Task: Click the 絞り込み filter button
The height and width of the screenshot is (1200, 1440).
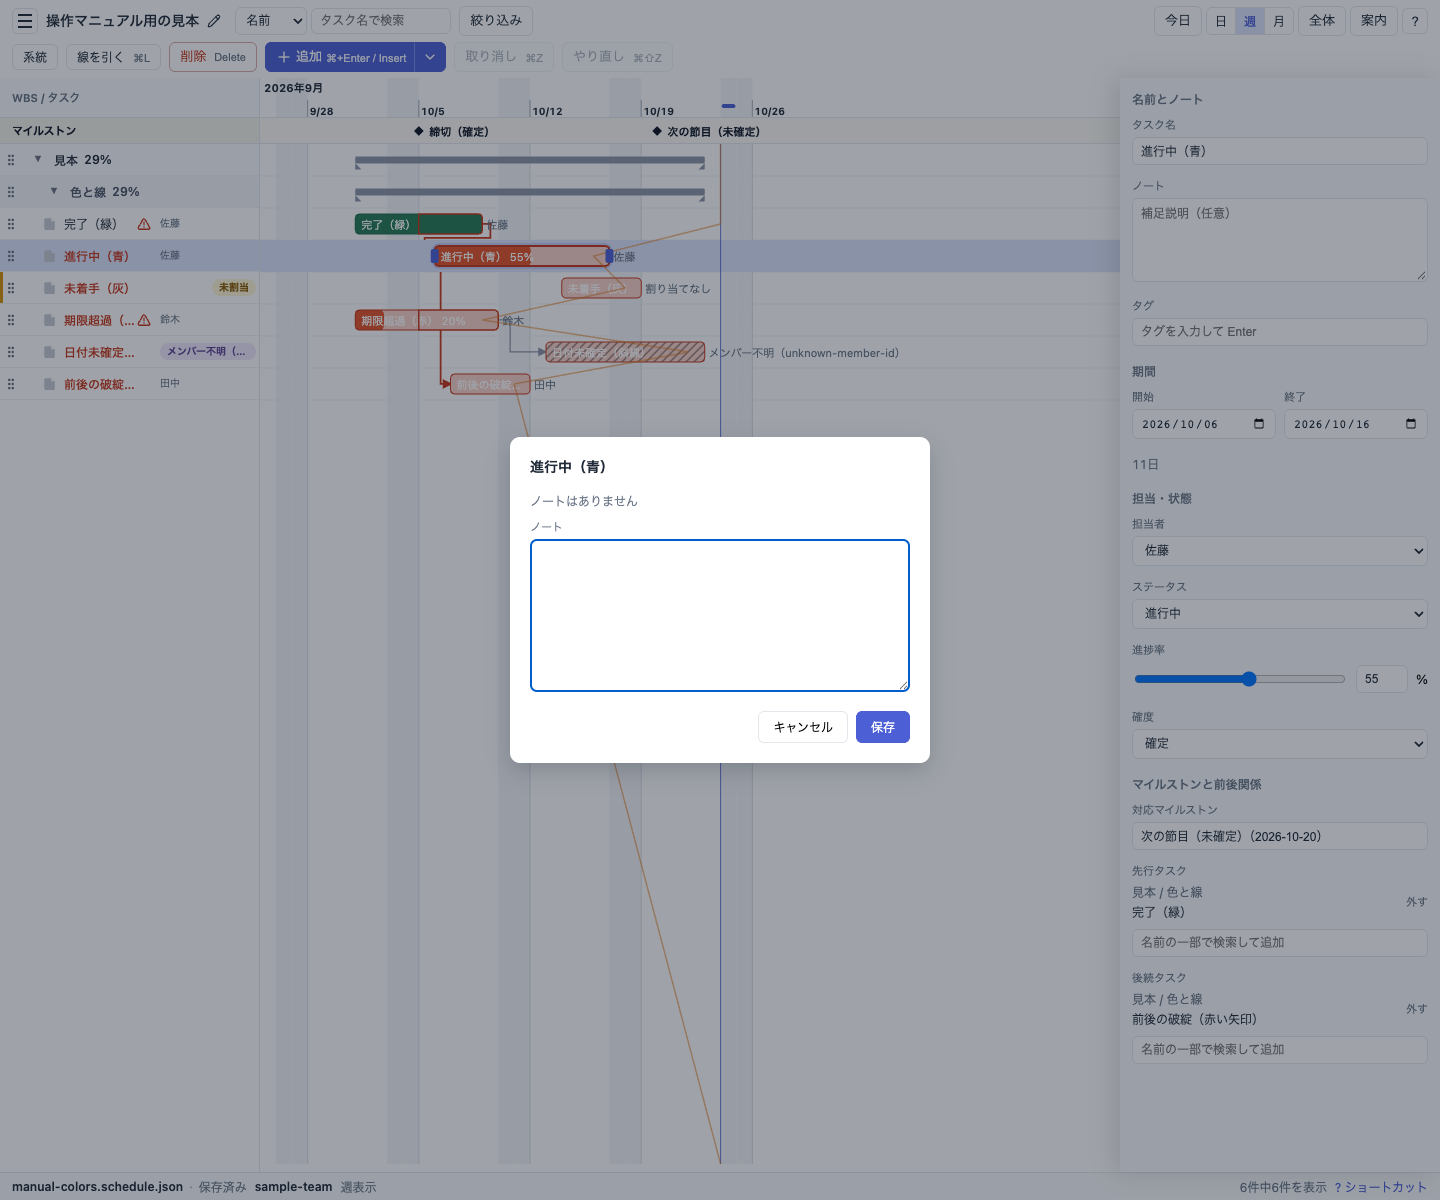Action: [496, 21]
